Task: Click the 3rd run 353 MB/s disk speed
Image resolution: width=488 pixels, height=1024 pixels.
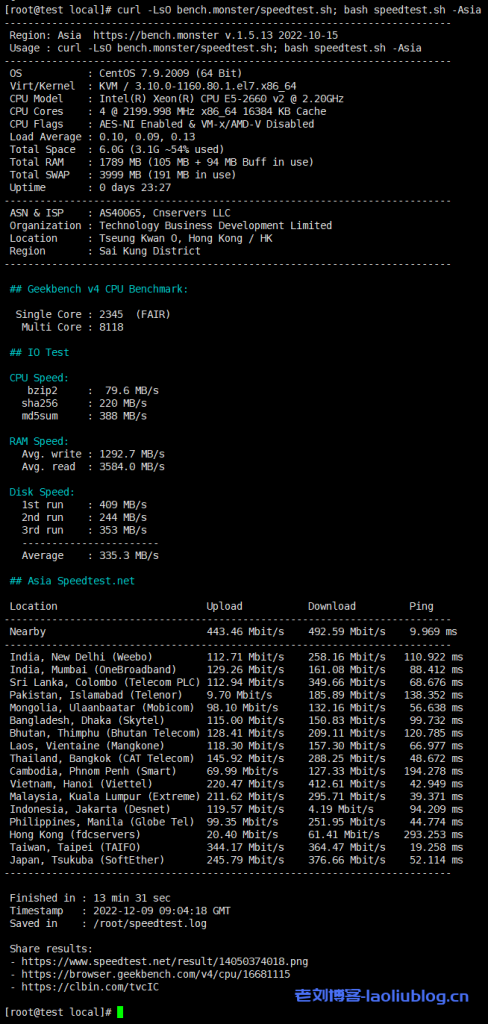Action: pyautogui.click(x=123, y=530)
